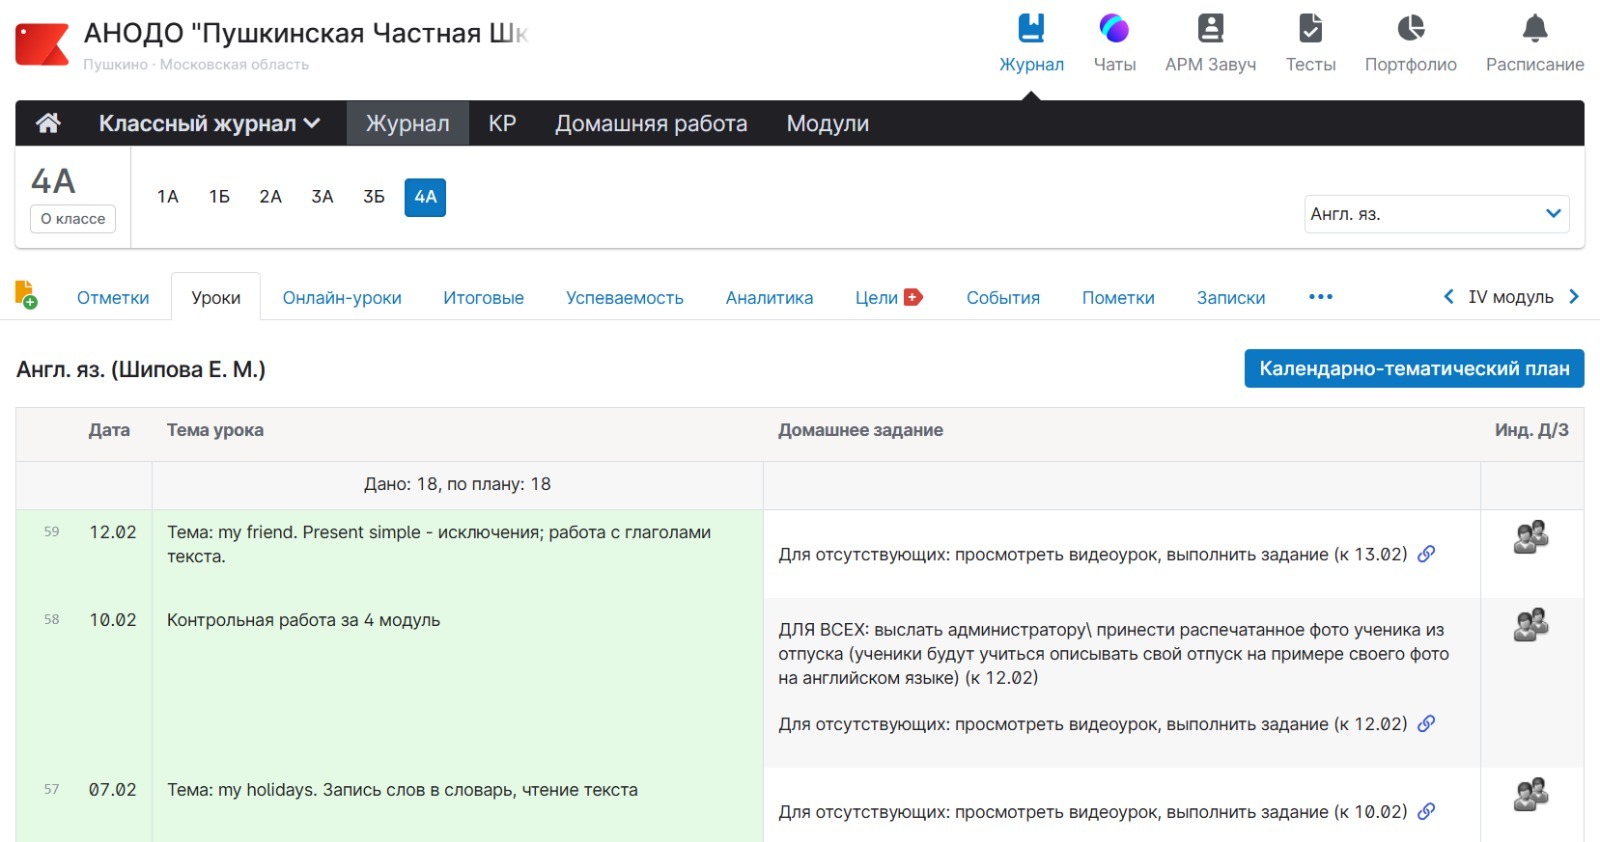Click the red school logo

(42, 45)
